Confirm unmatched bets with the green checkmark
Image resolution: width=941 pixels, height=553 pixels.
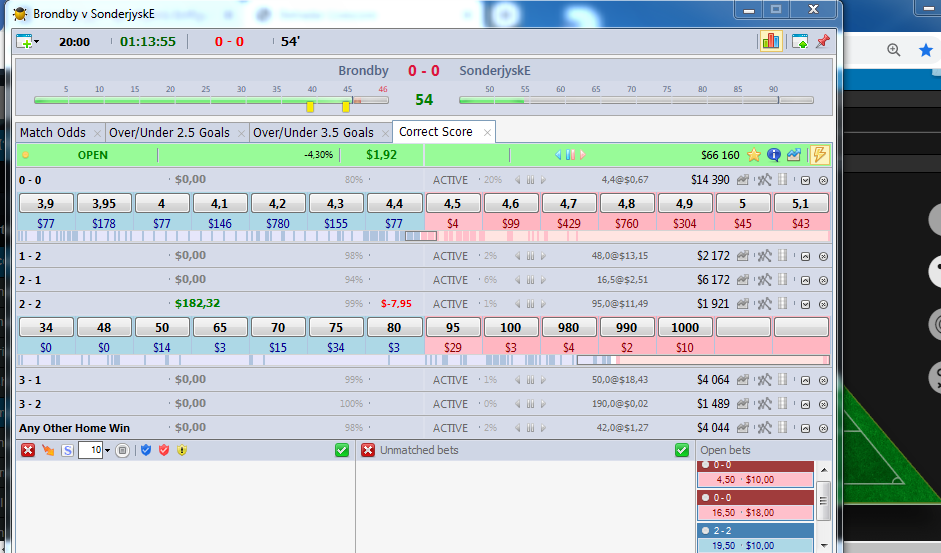682,450
